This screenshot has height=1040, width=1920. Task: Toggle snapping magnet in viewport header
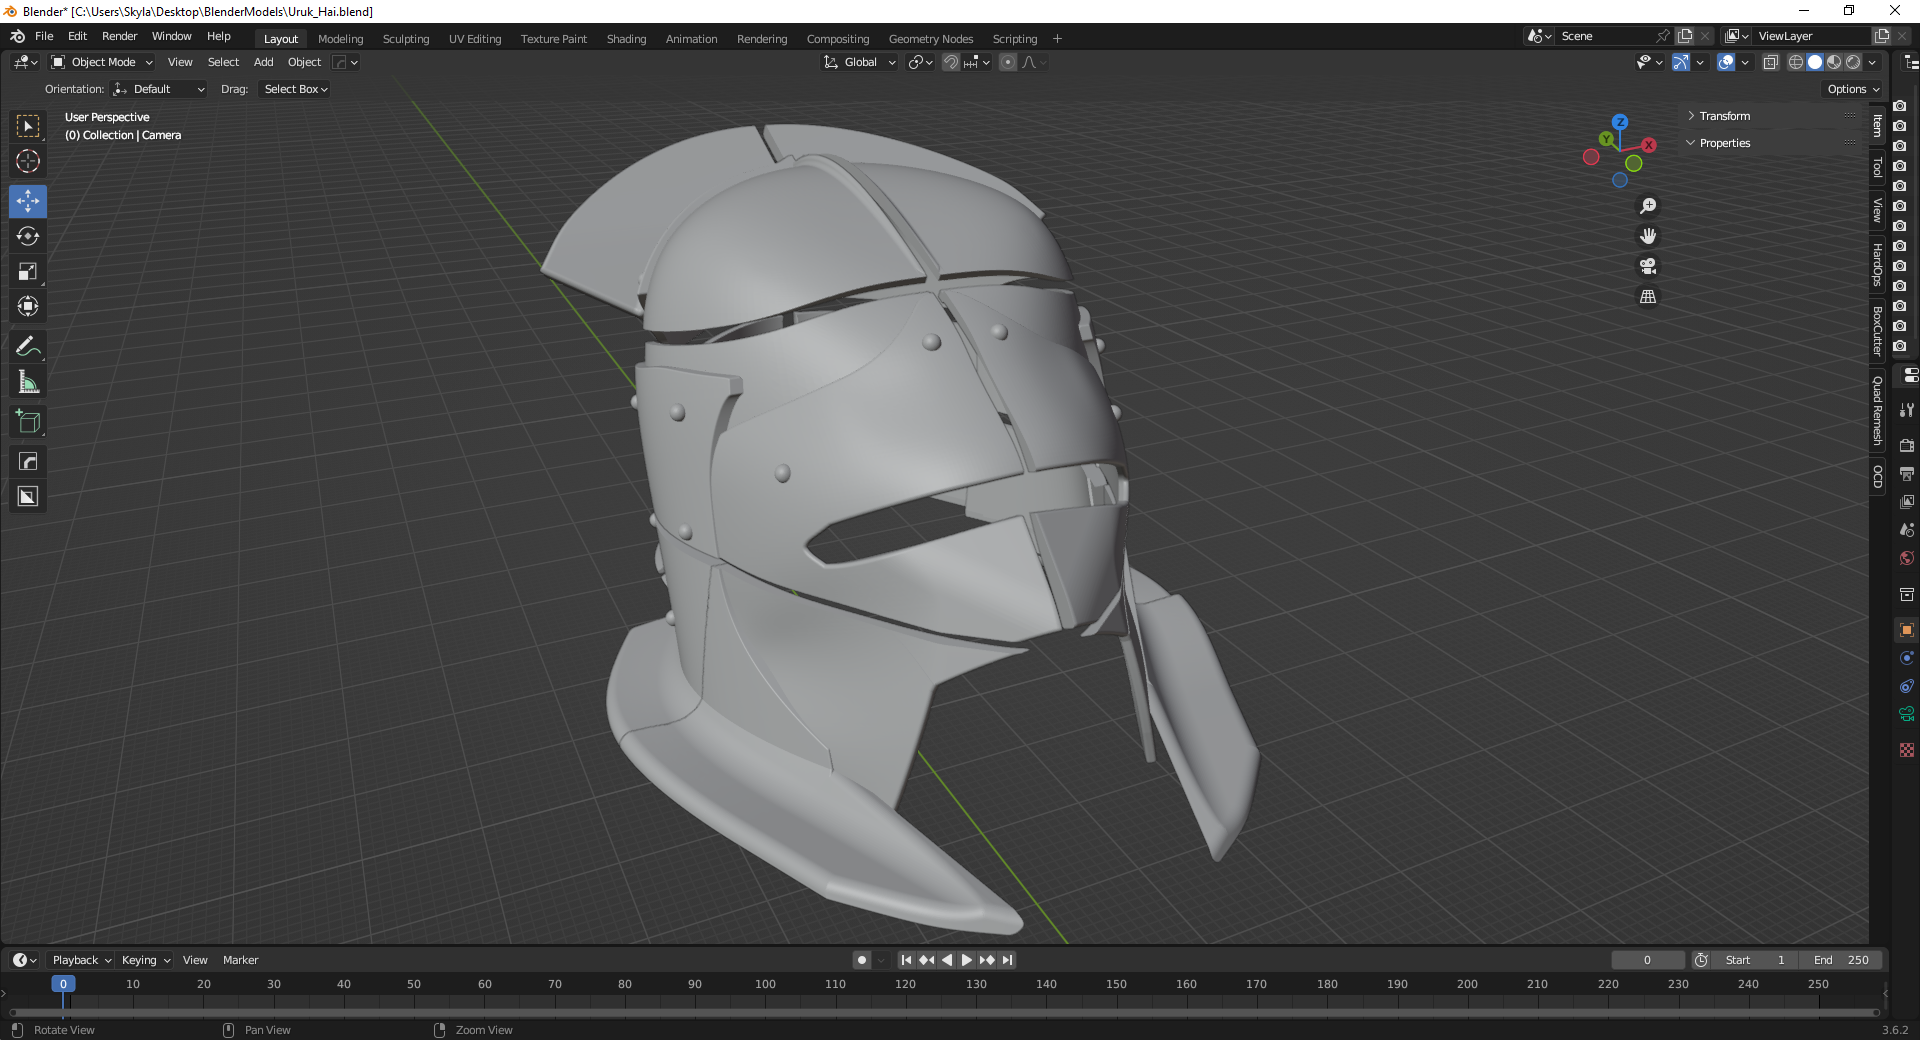click(951, 62)
